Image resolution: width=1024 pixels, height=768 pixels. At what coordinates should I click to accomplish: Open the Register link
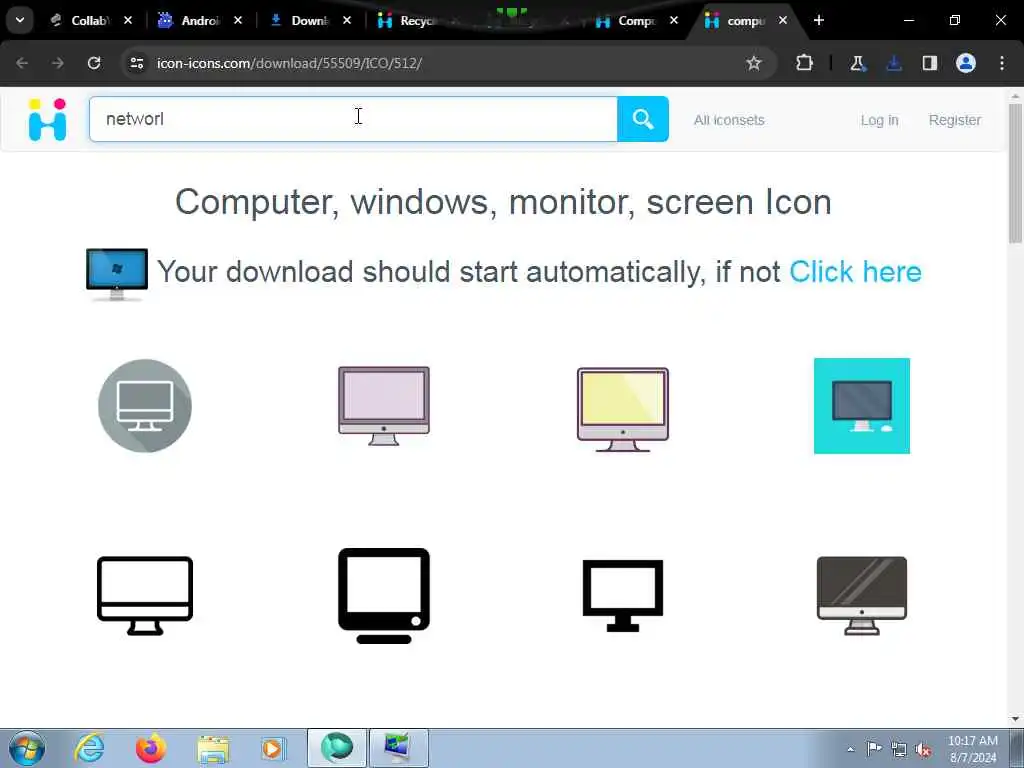coord(955,120)
